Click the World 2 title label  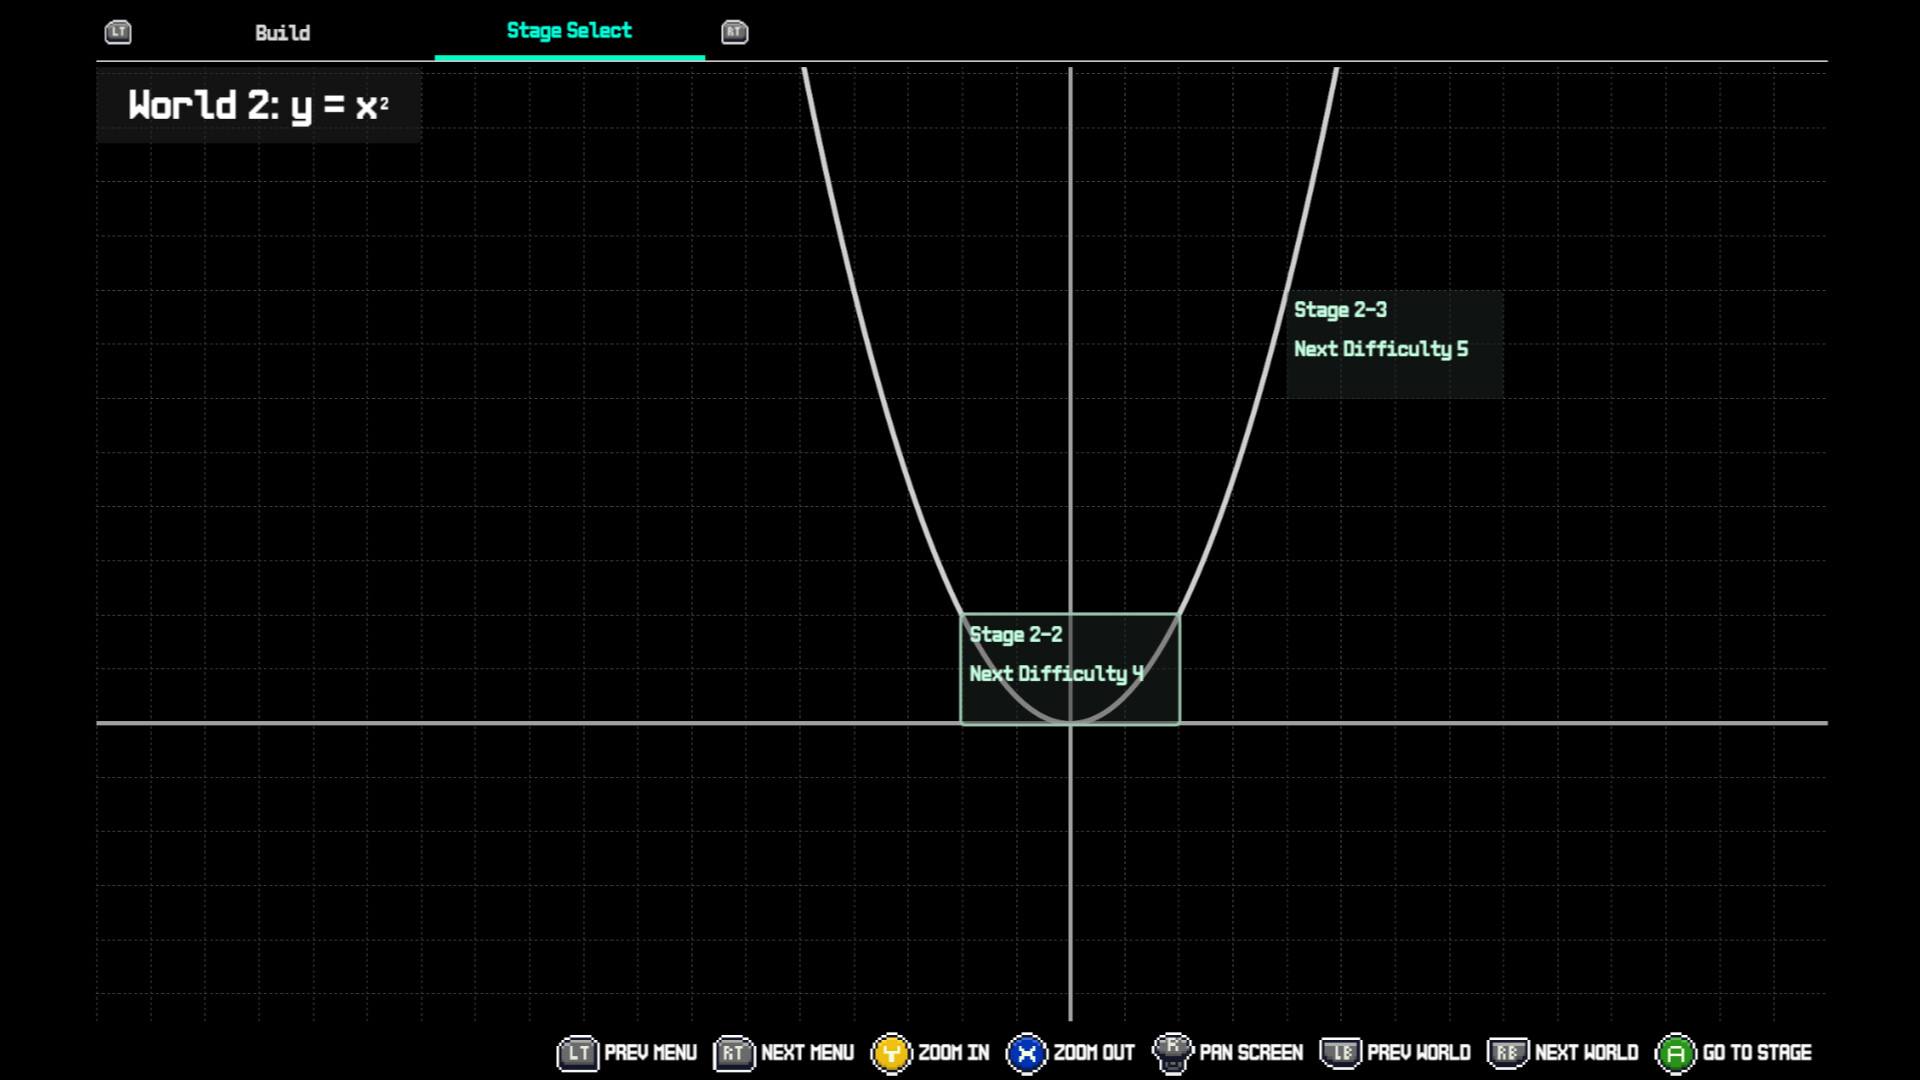coord(258,105)
